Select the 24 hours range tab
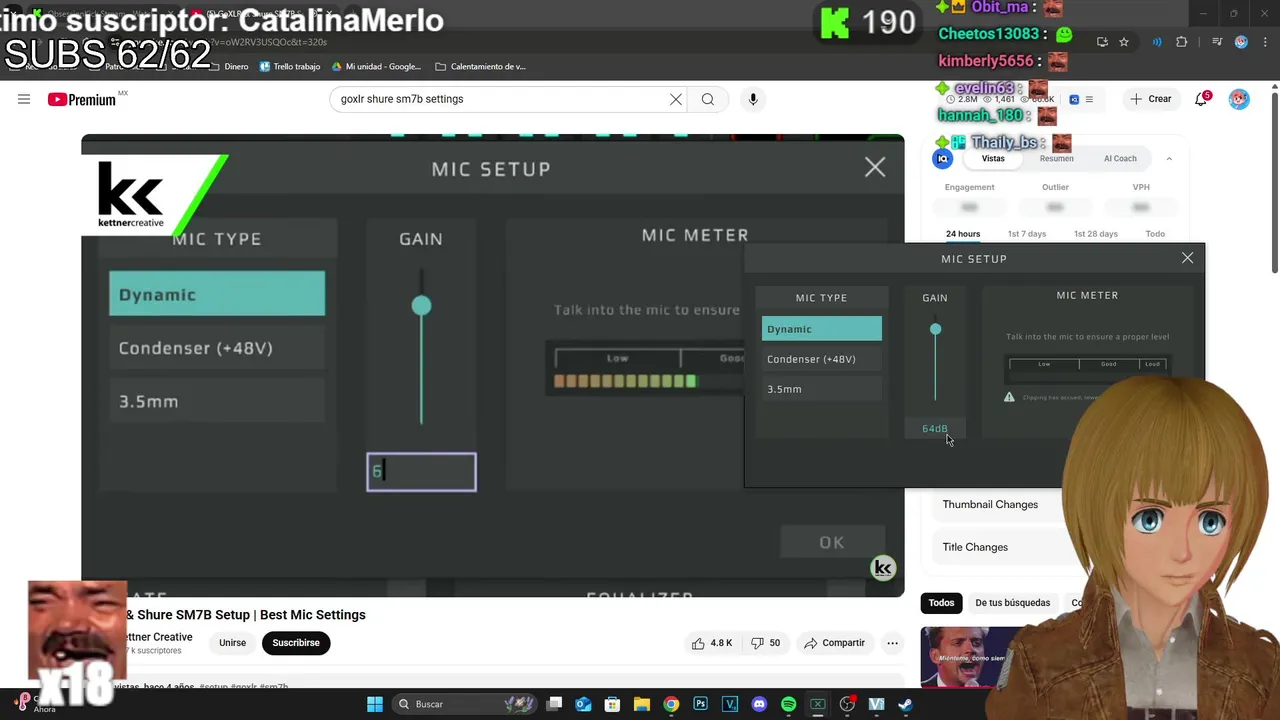 click(x=963, y=234)
